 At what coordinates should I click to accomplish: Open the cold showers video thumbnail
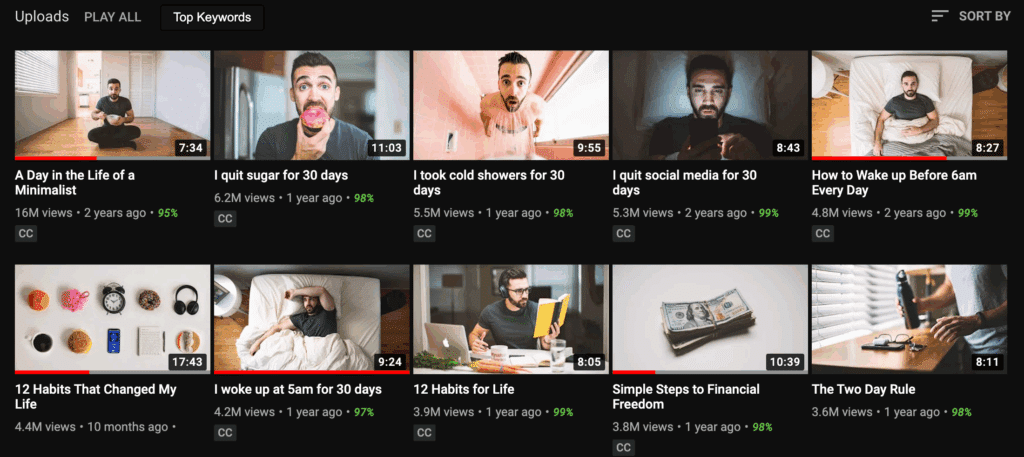(x=511, y=105)
